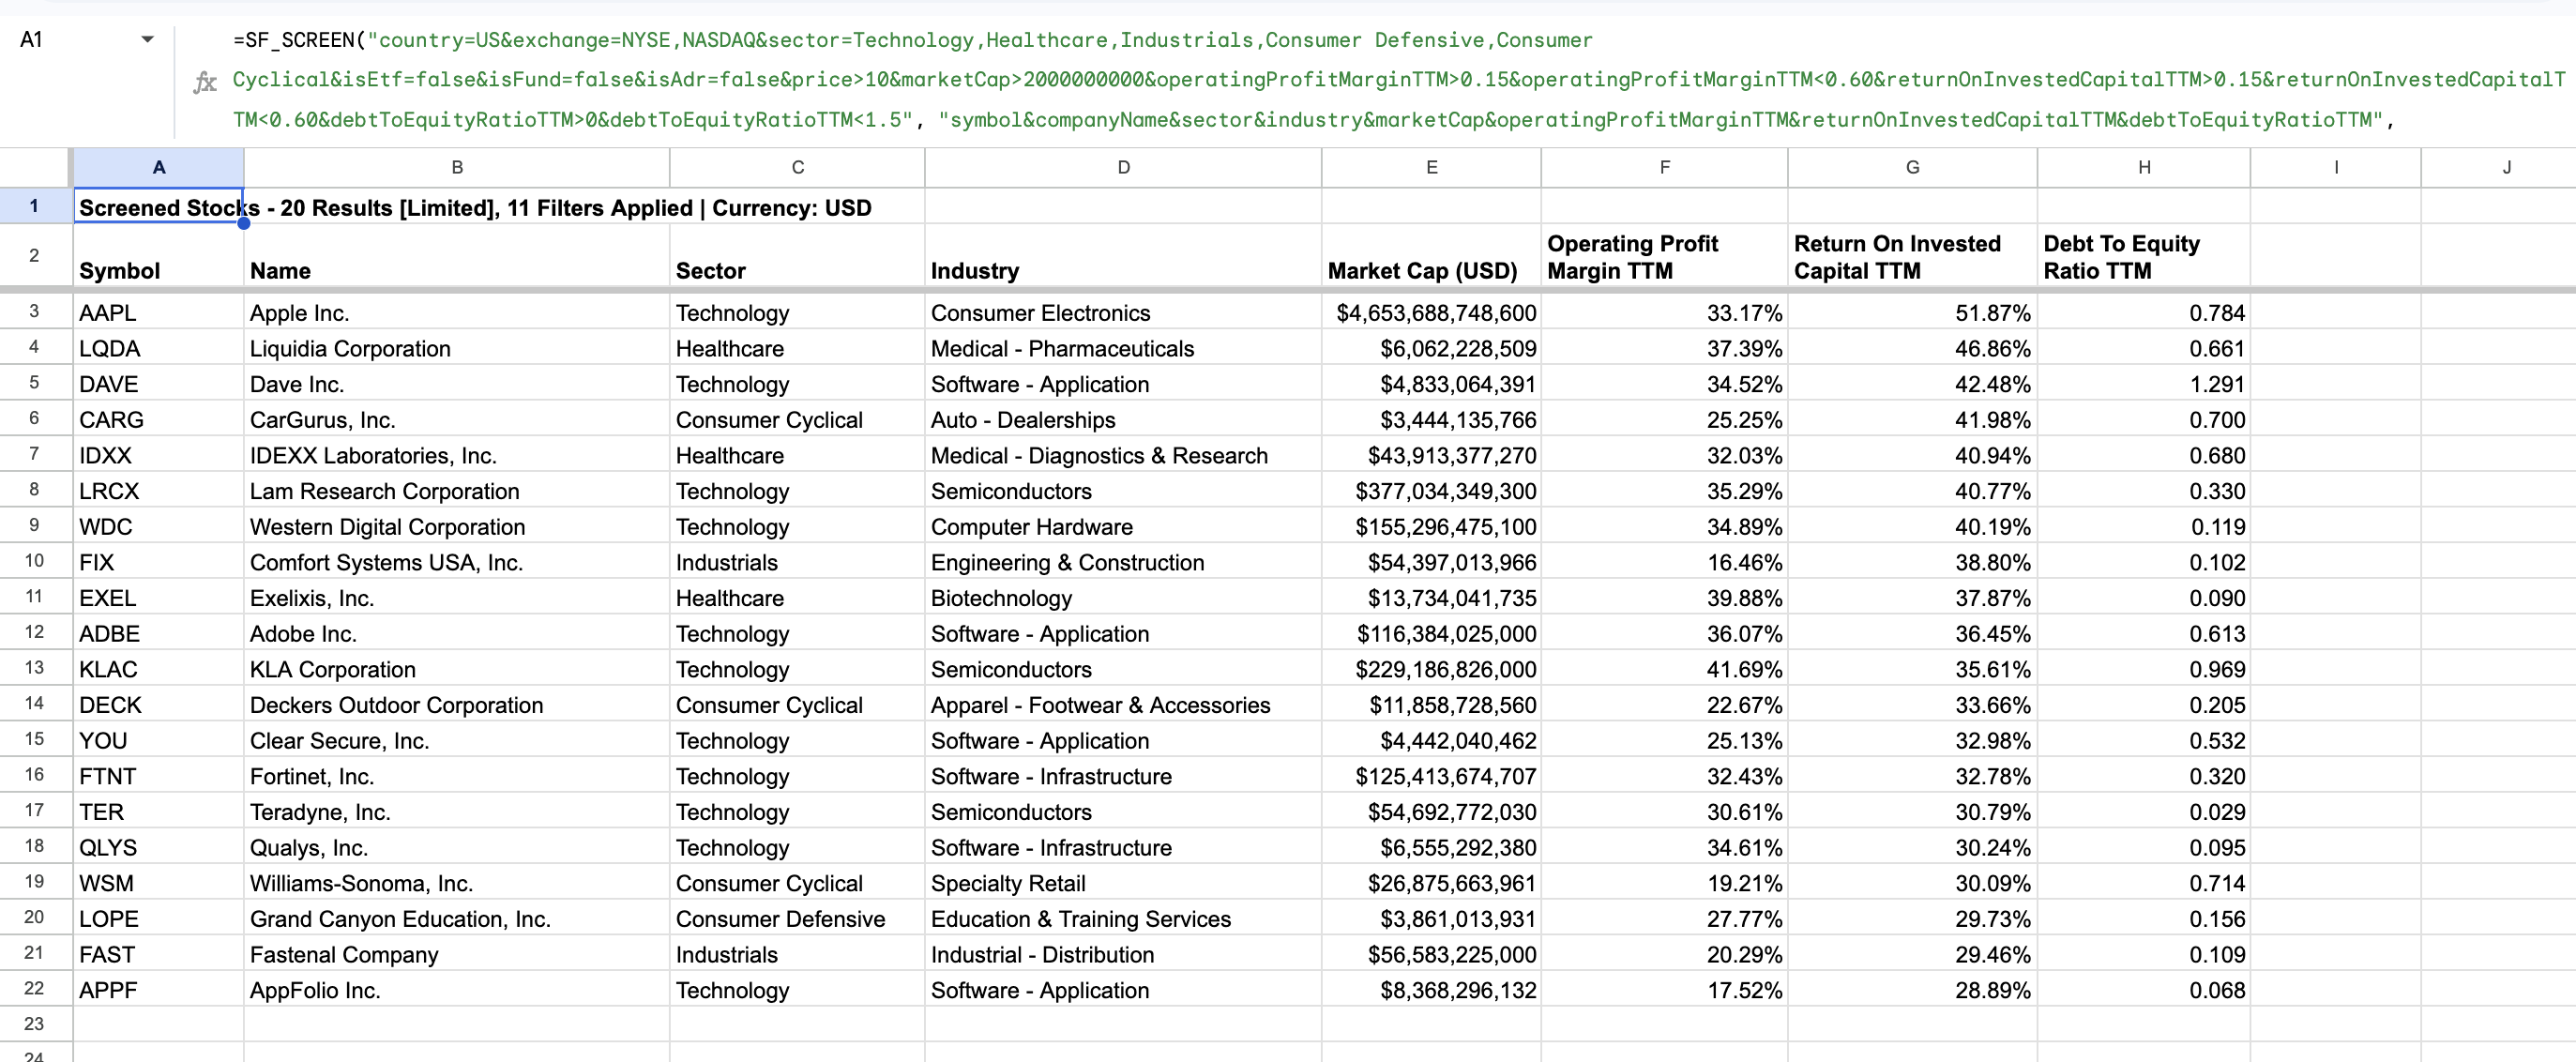Click the 'Sector' header cell

click(x=797, y=256)
